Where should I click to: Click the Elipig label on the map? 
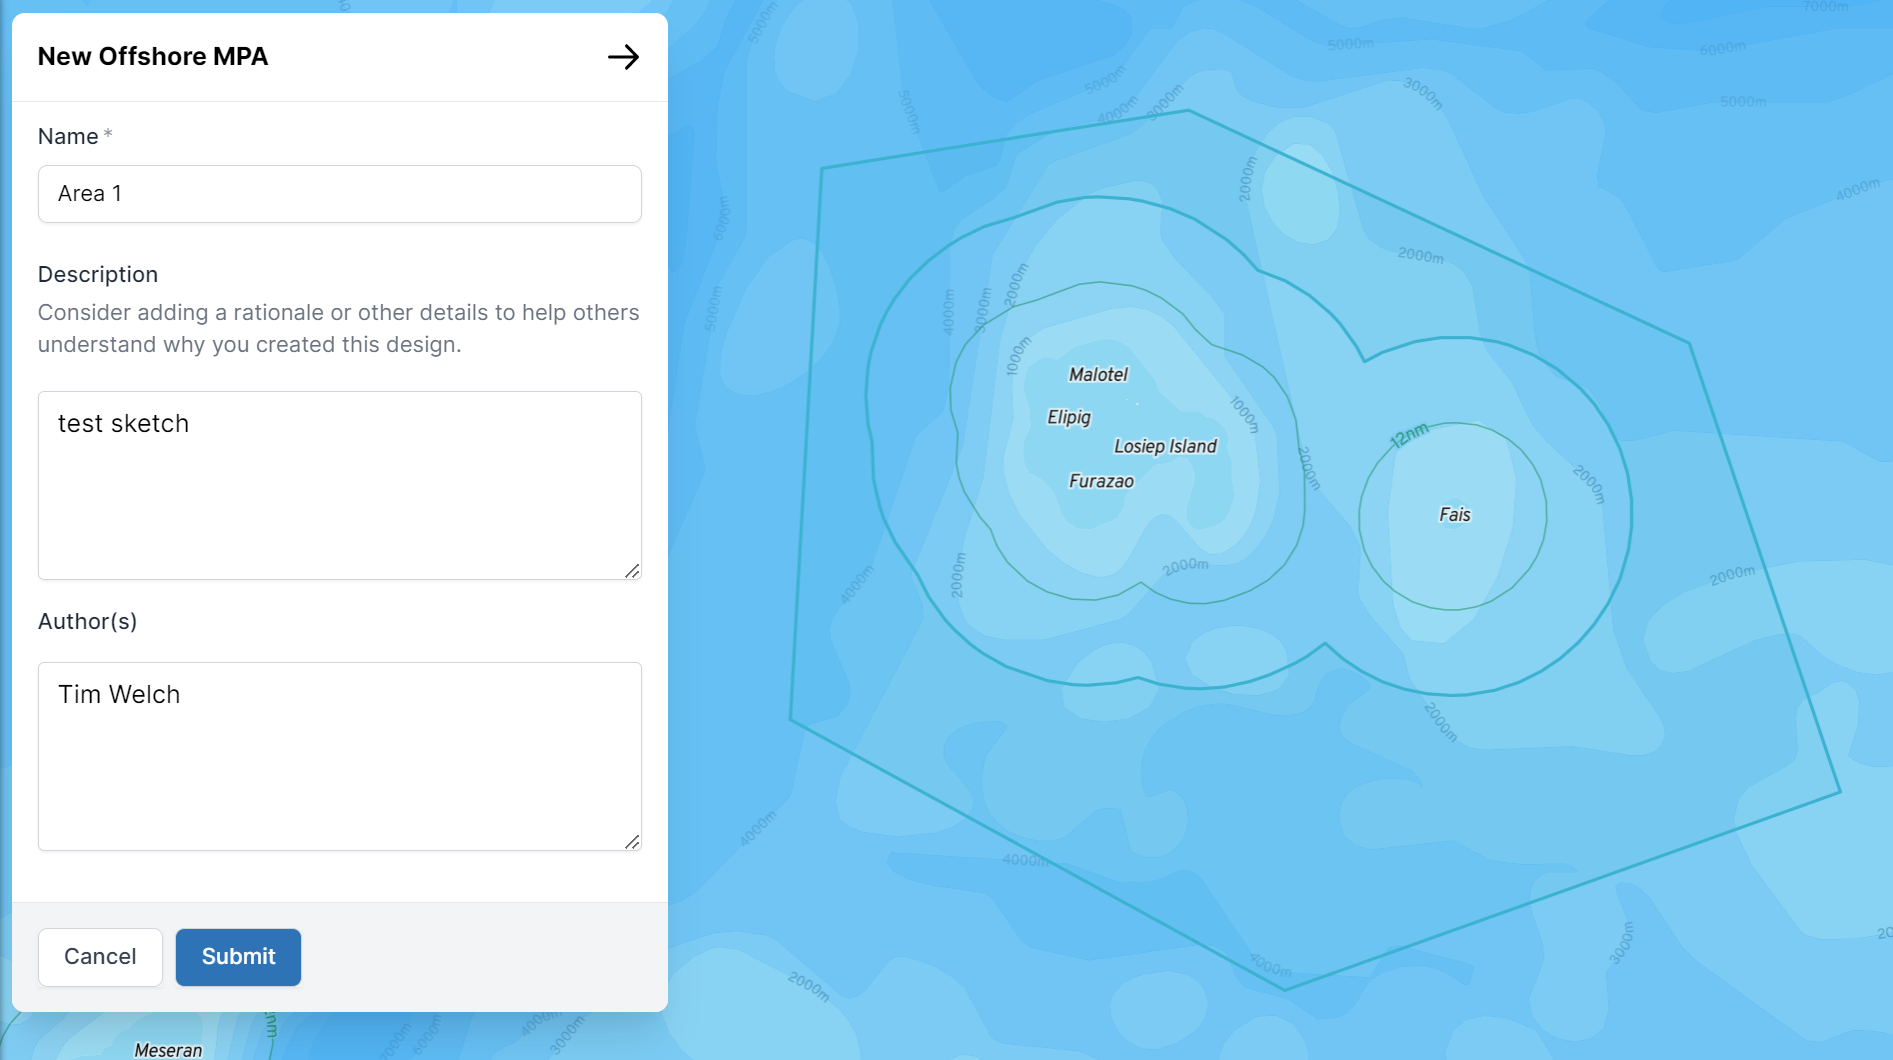pyautogui.click(x=1069, y=417)
